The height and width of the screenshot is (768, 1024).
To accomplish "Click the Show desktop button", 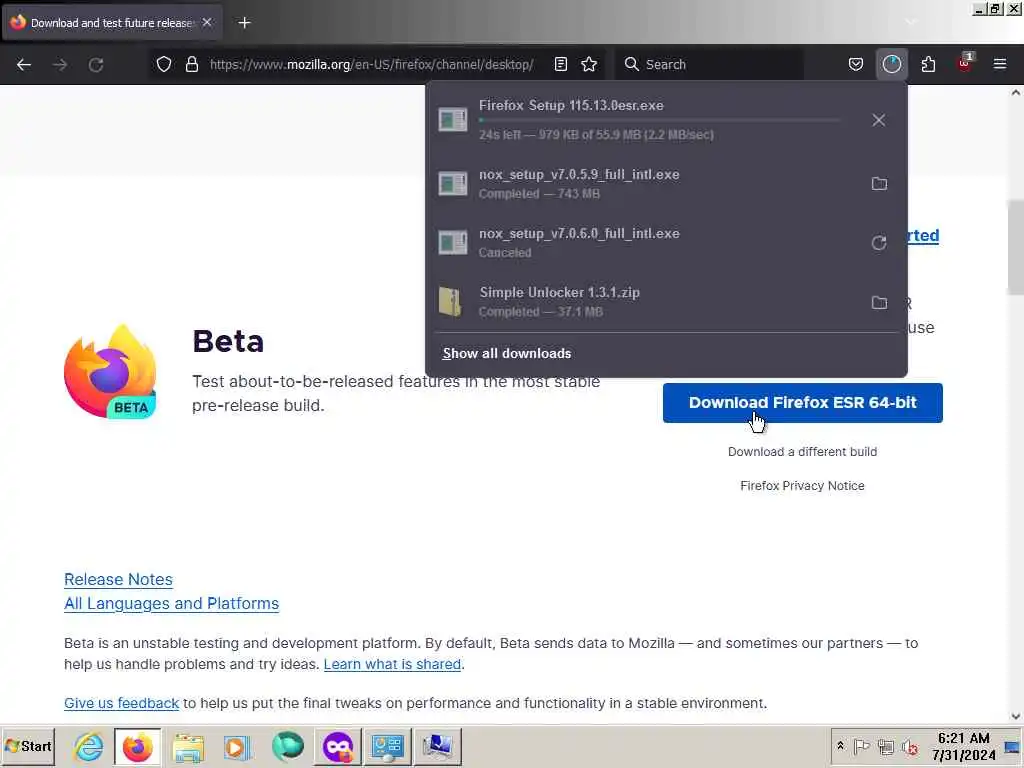I will point(1013,746).
